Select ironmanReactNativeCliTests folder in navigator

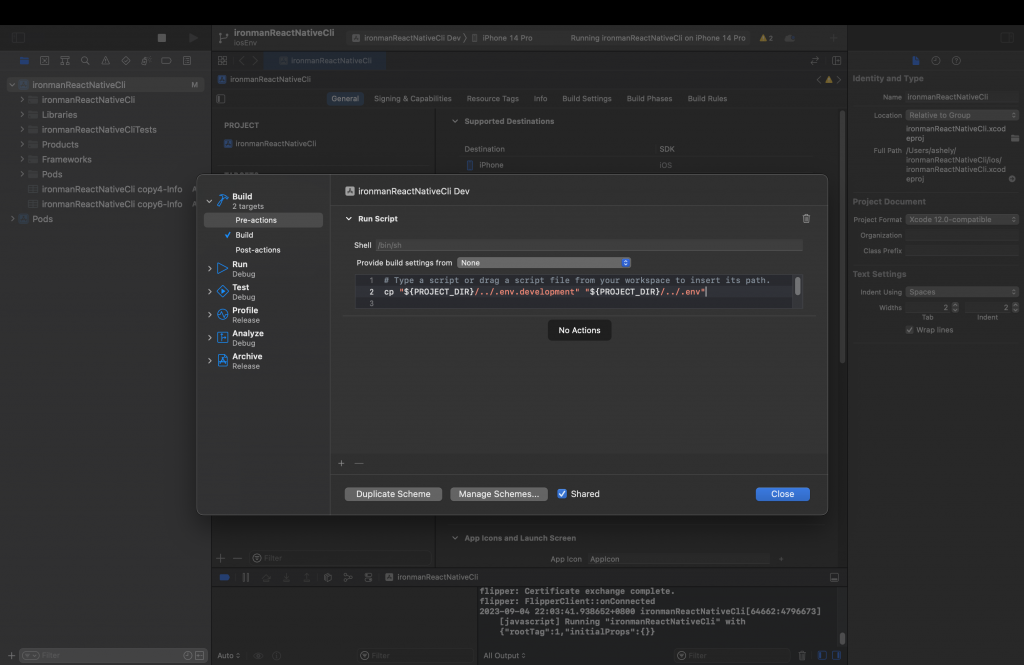tap(99, 129)
